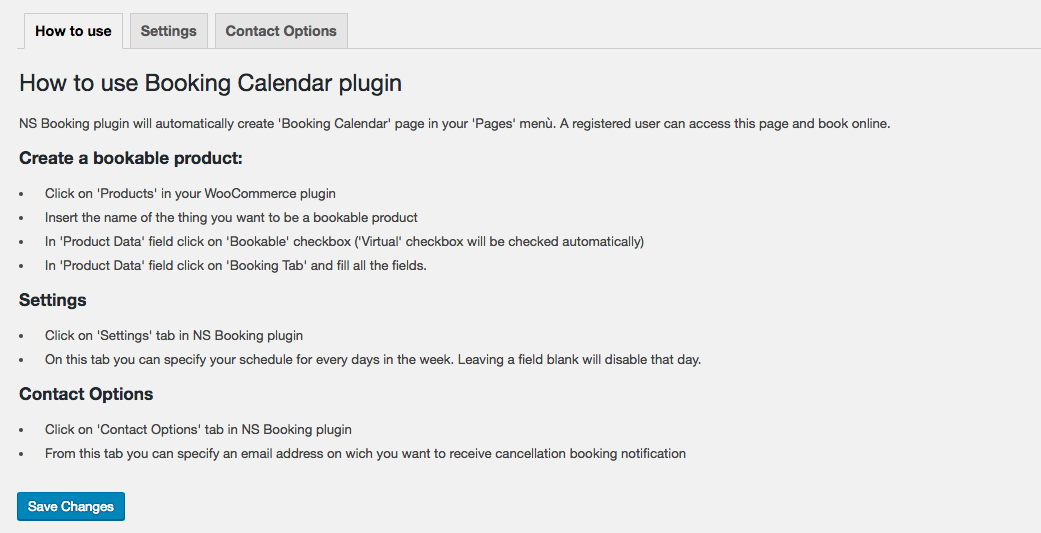Click the "Click on 'Contact Options' tab" instruction line

coord(199,429)
